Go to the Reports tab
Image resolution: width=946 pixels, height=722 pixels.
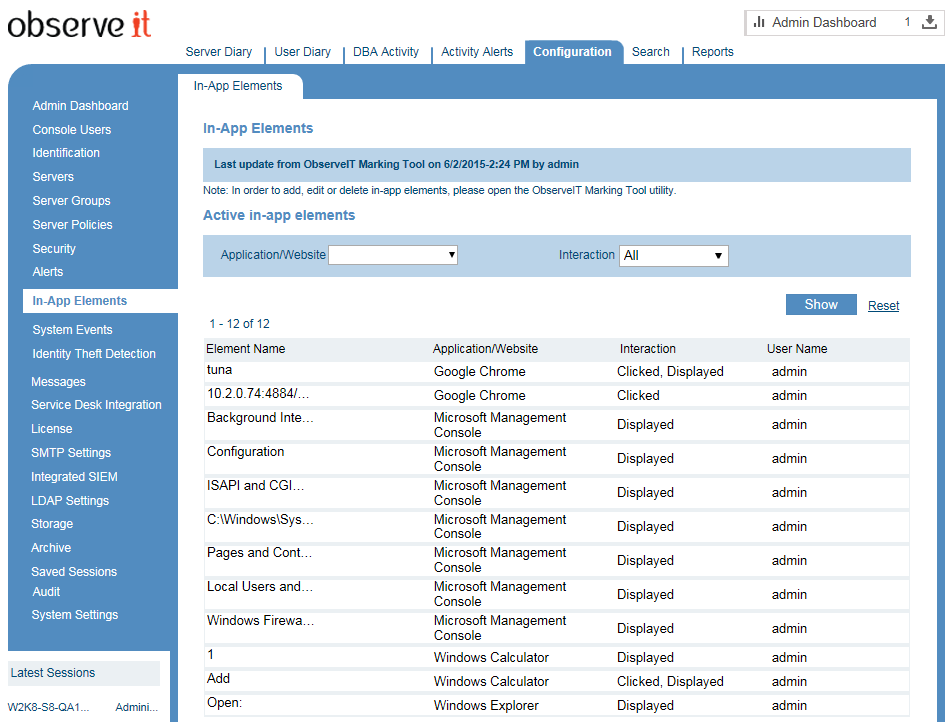(712, 52)
